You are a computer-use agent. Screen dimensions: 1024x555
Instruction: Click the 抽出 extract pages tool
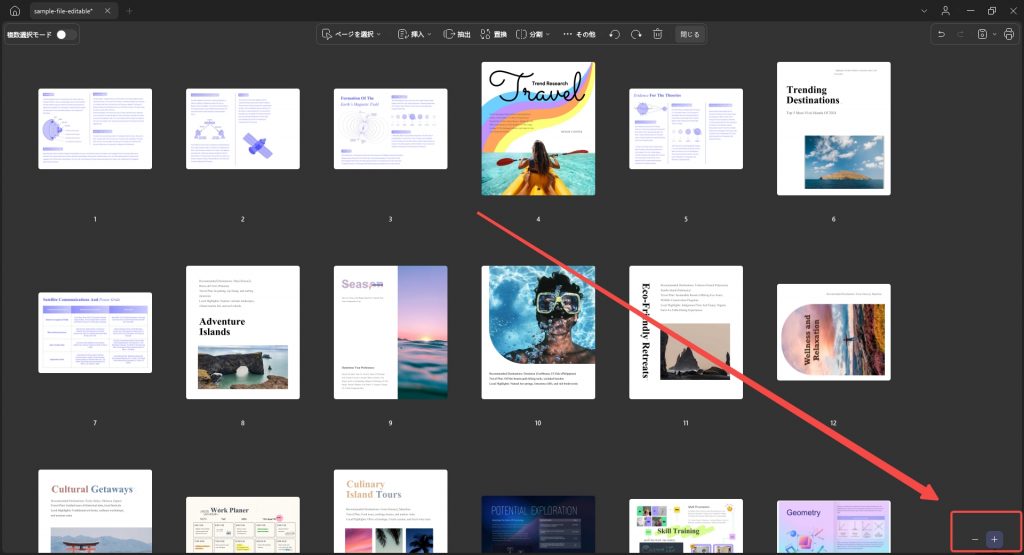click(x=456, y=35)
